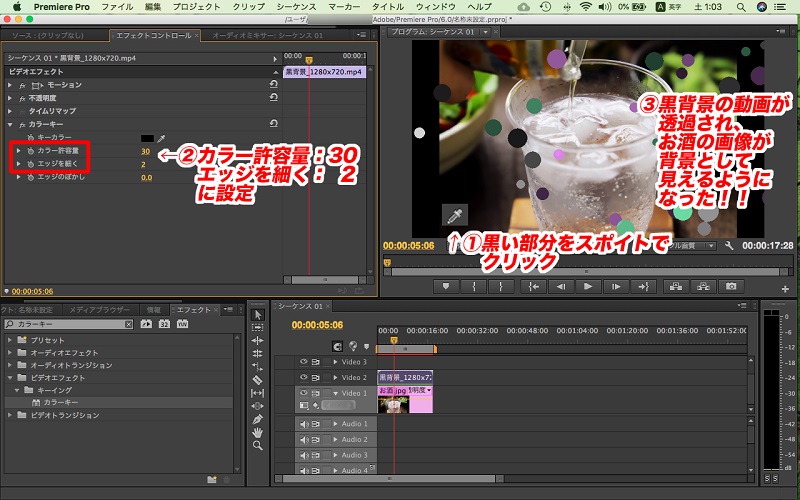Mute Audio 3 track output
800x500 pixels.
point(304,455)
